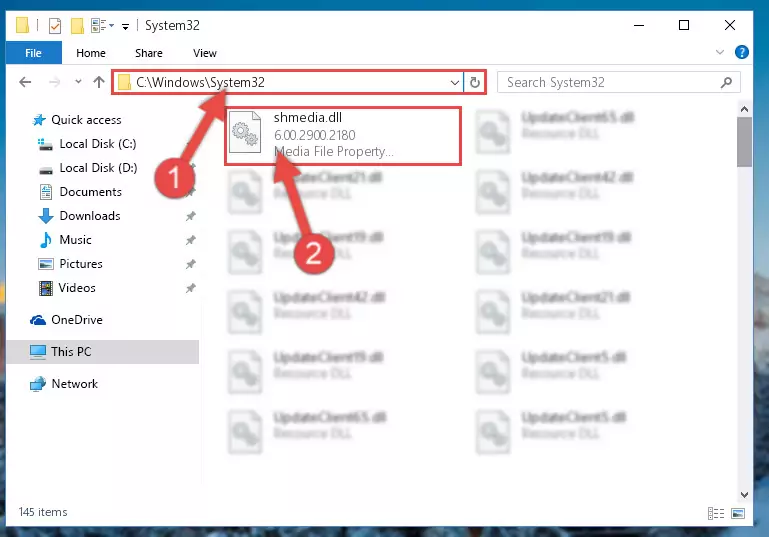This screenshot has width=769, height=537.
Task: Select the shmedia.dll file name
Action: tap(308, 118)
